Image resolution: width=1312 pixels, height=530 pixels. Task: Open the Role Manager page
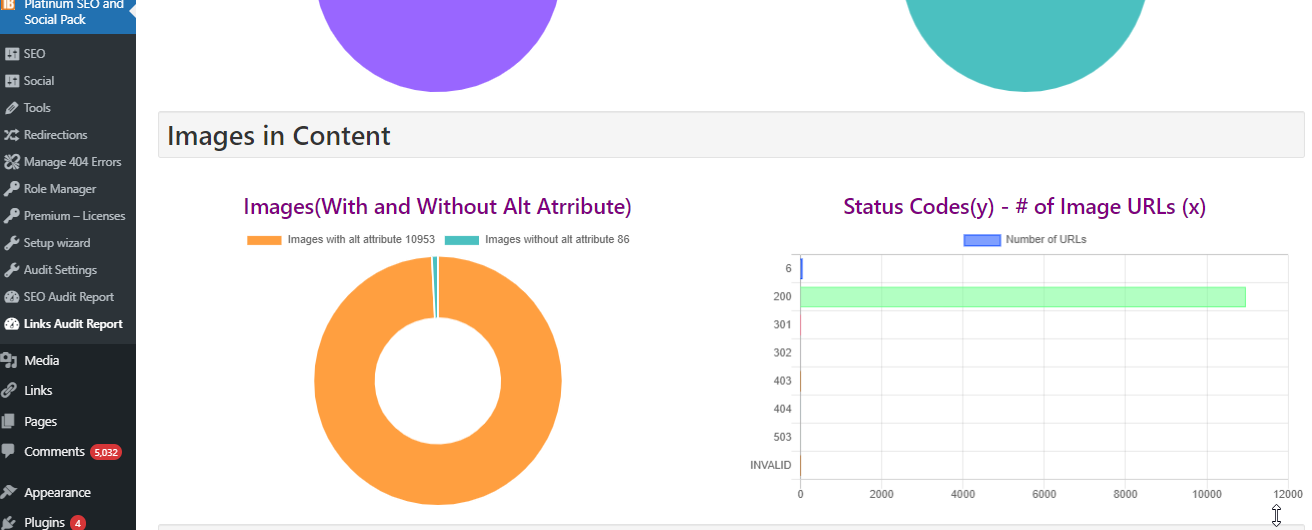(x=60, y=189)
